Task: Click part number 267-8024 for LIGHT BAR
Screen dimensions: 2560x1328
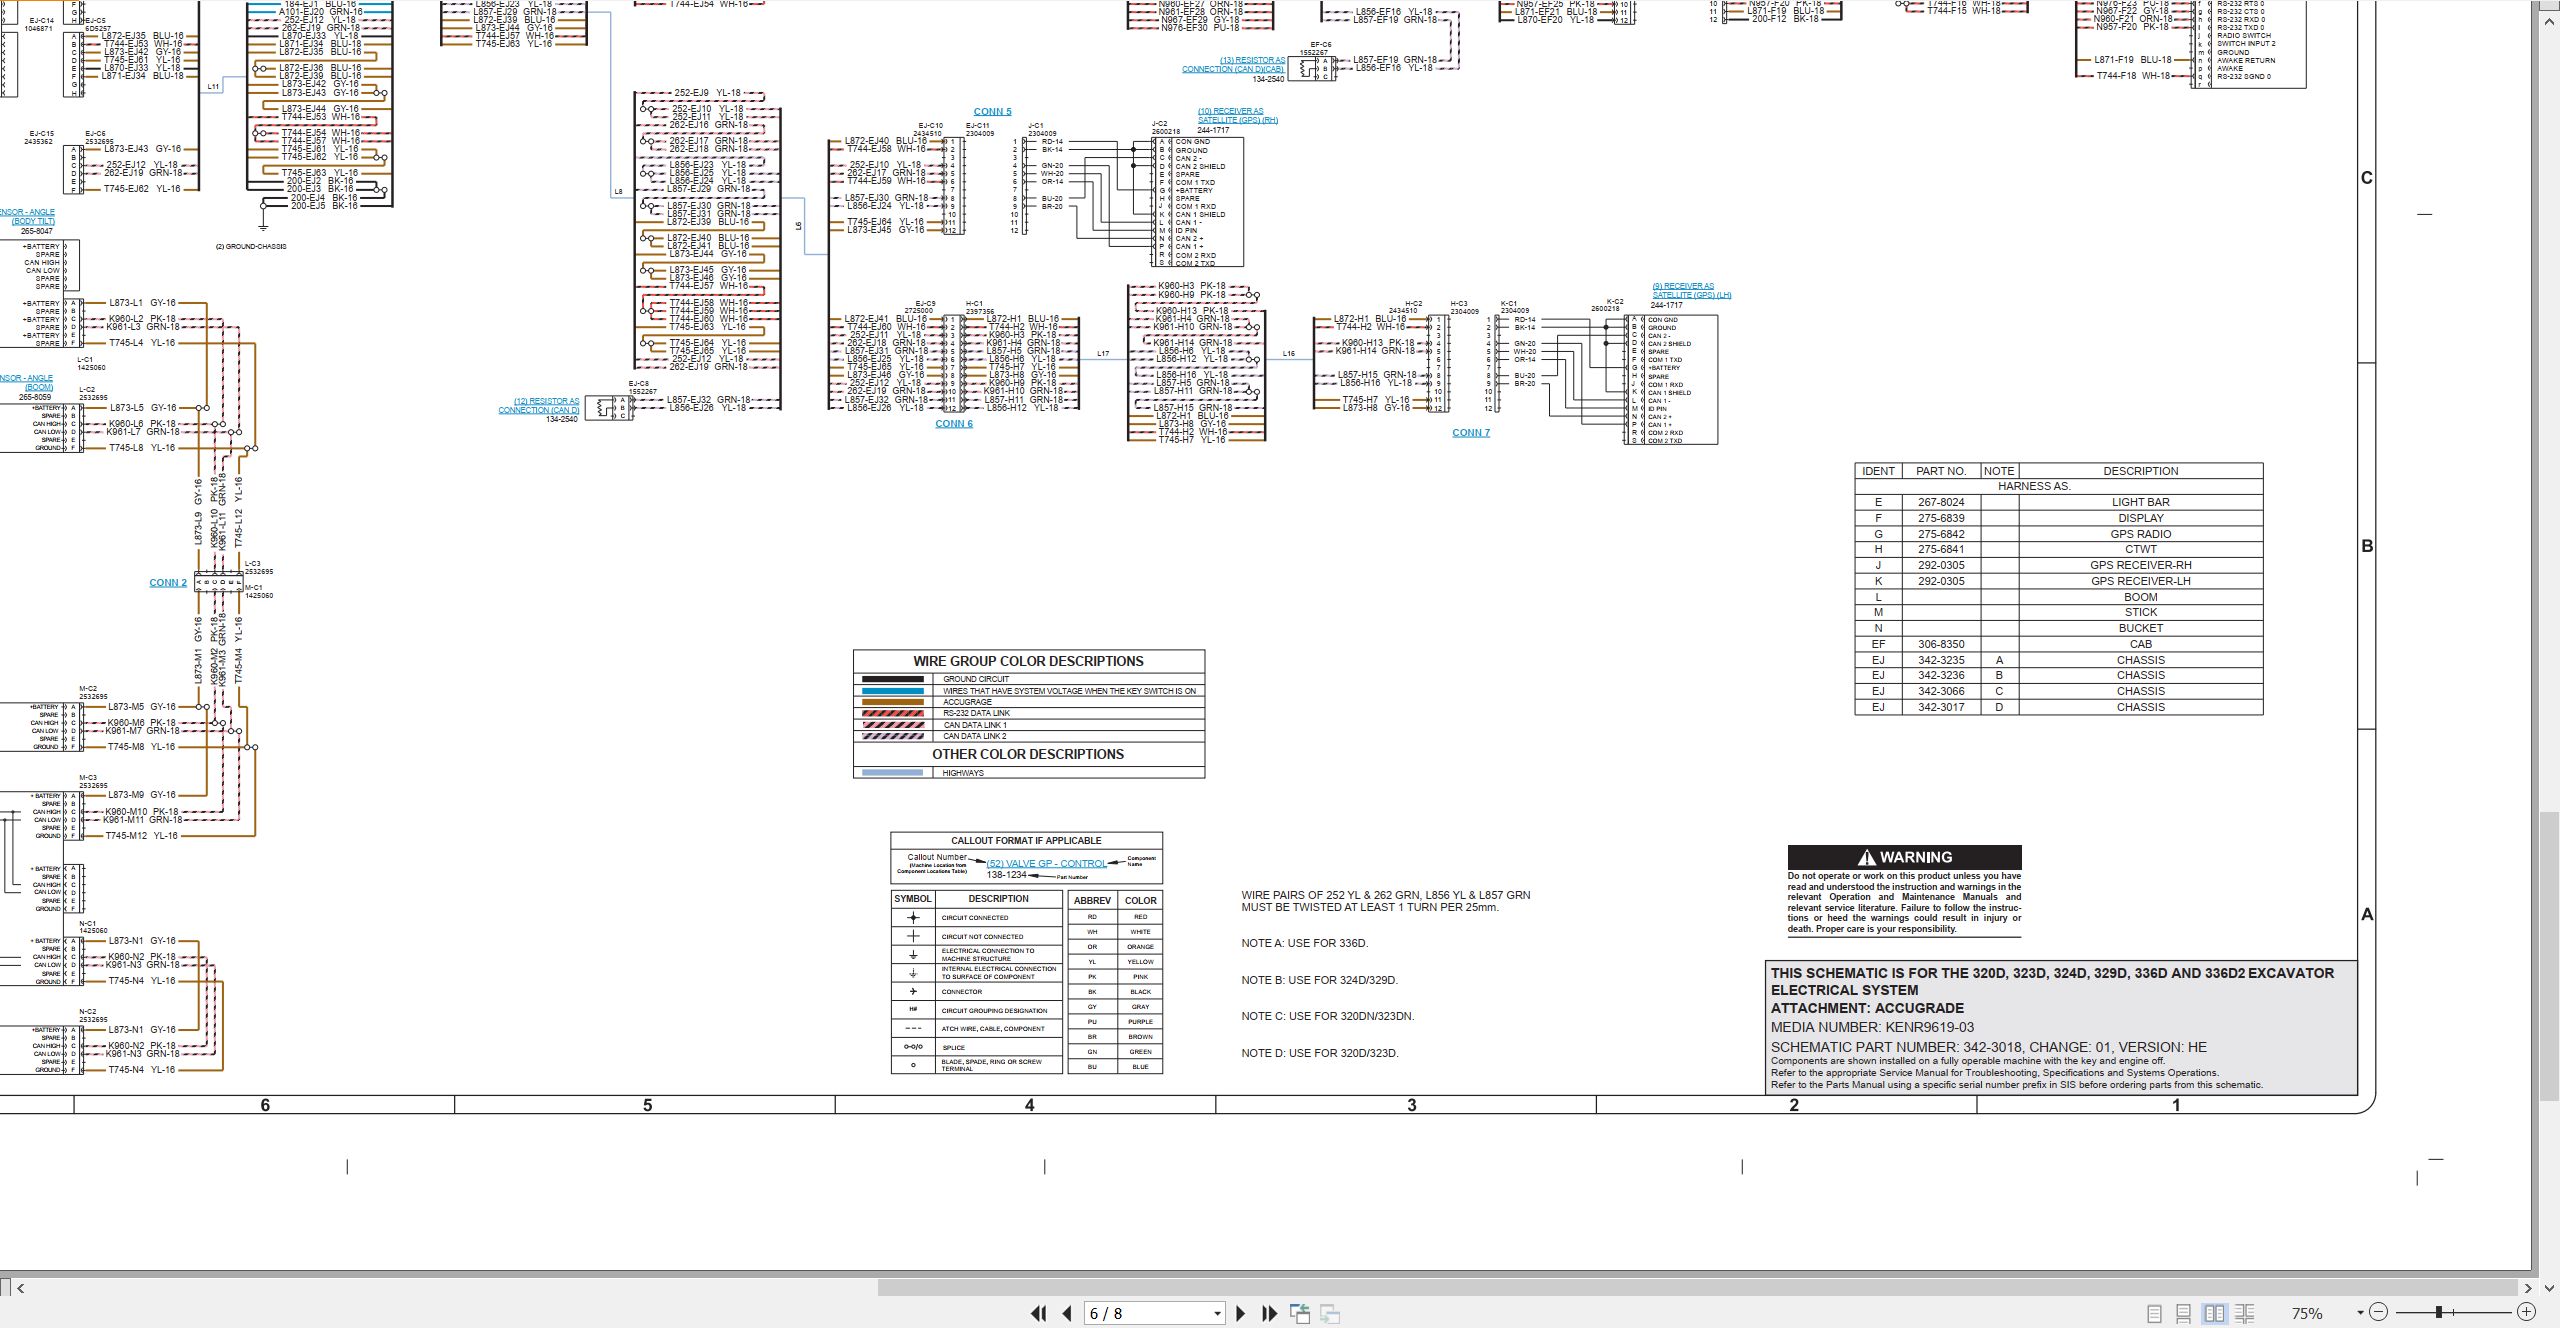Action: pos(1941,503)
